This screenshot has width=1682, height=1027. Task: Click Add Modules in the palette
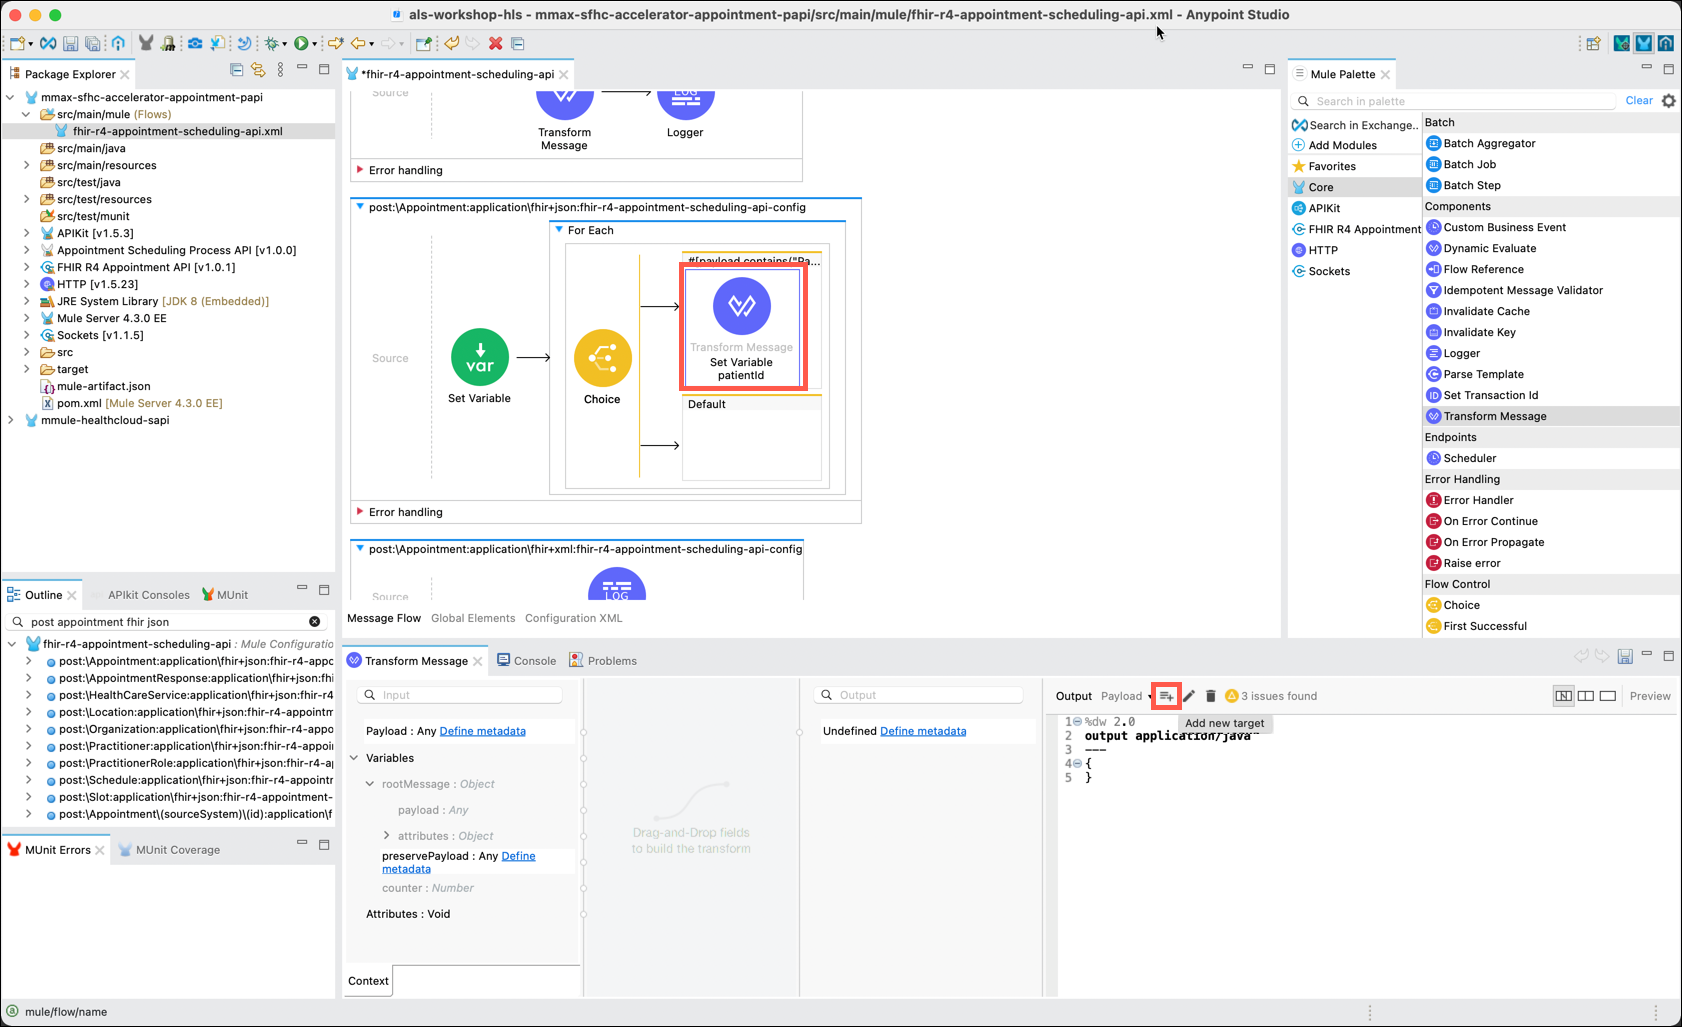(x=1334, y=145)
